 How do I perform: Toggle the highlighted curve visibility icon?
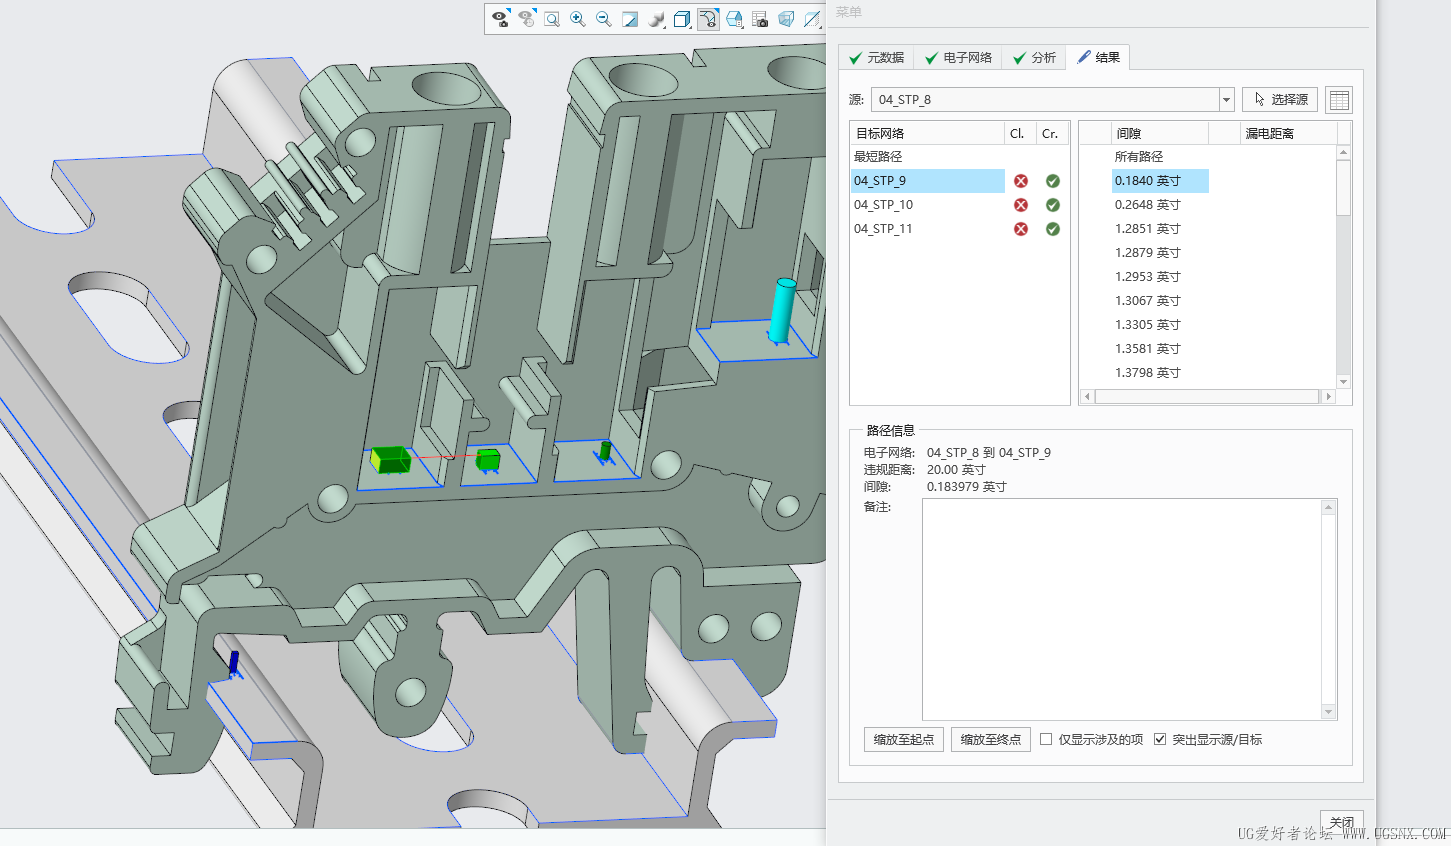tap(708, 19)
